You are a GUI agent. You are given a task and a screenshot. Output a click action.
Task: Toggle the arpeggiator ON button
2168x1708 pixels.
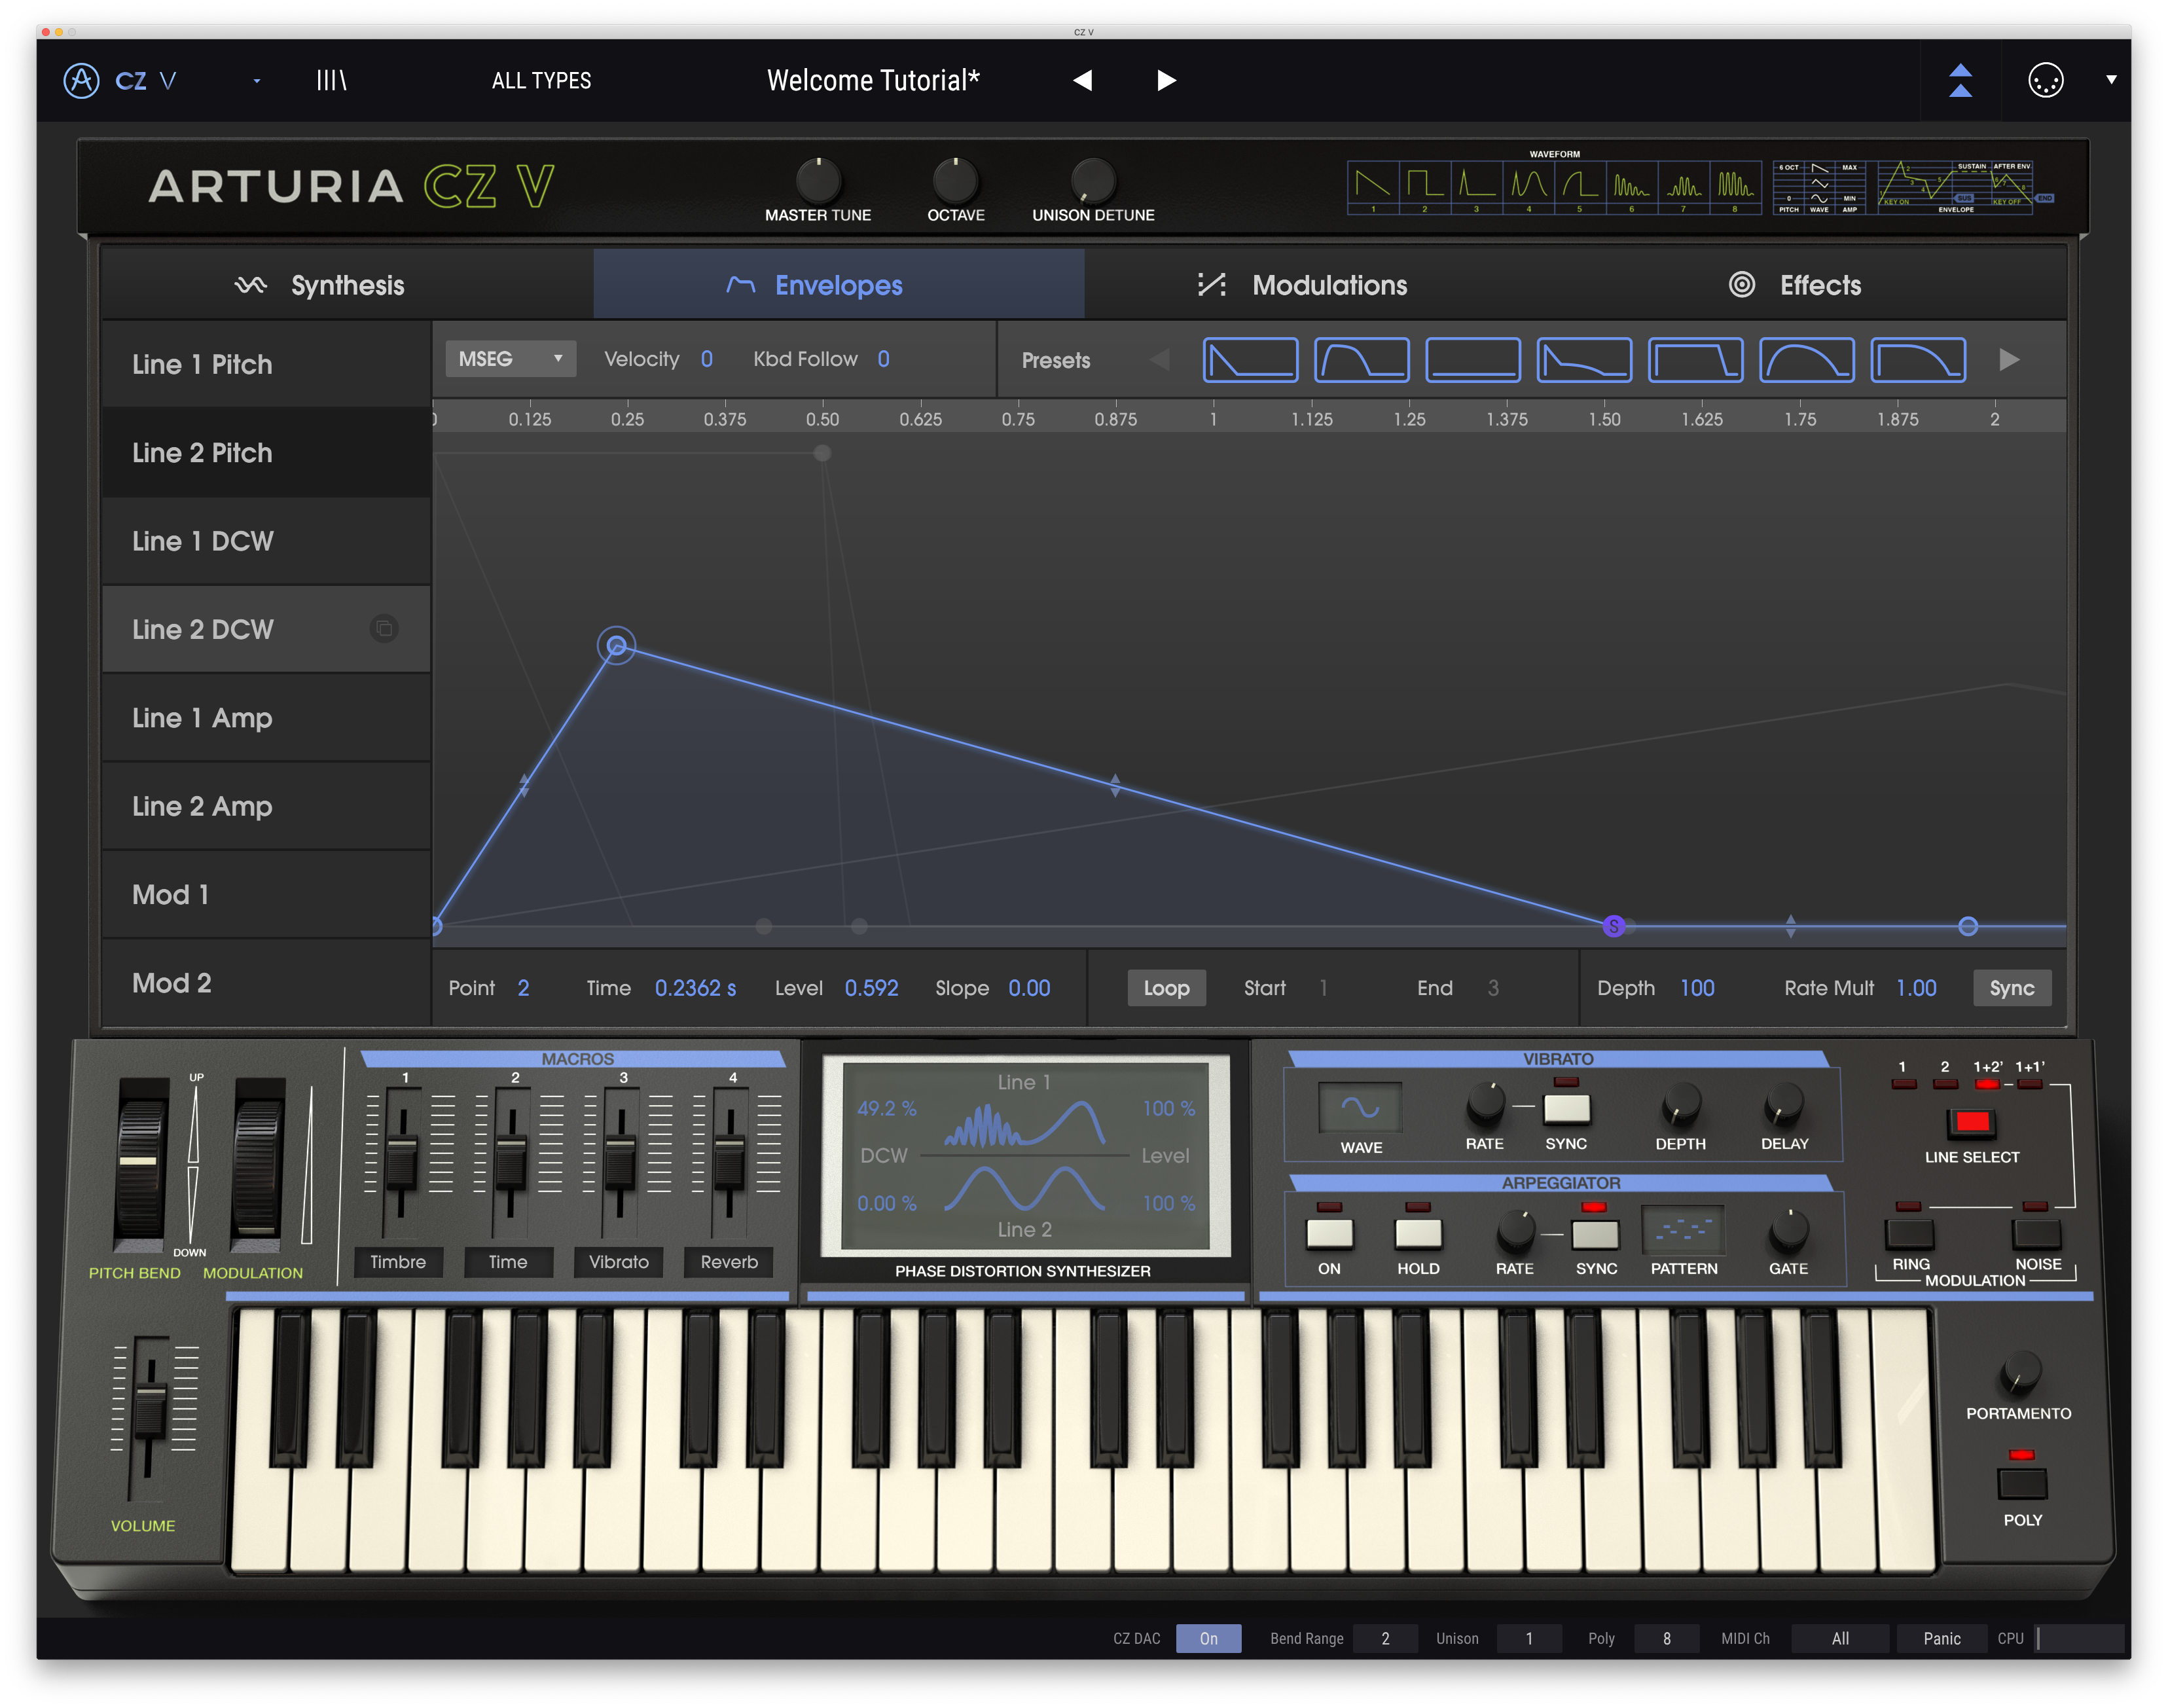pyautogui.click(x=1329, y=1233)
